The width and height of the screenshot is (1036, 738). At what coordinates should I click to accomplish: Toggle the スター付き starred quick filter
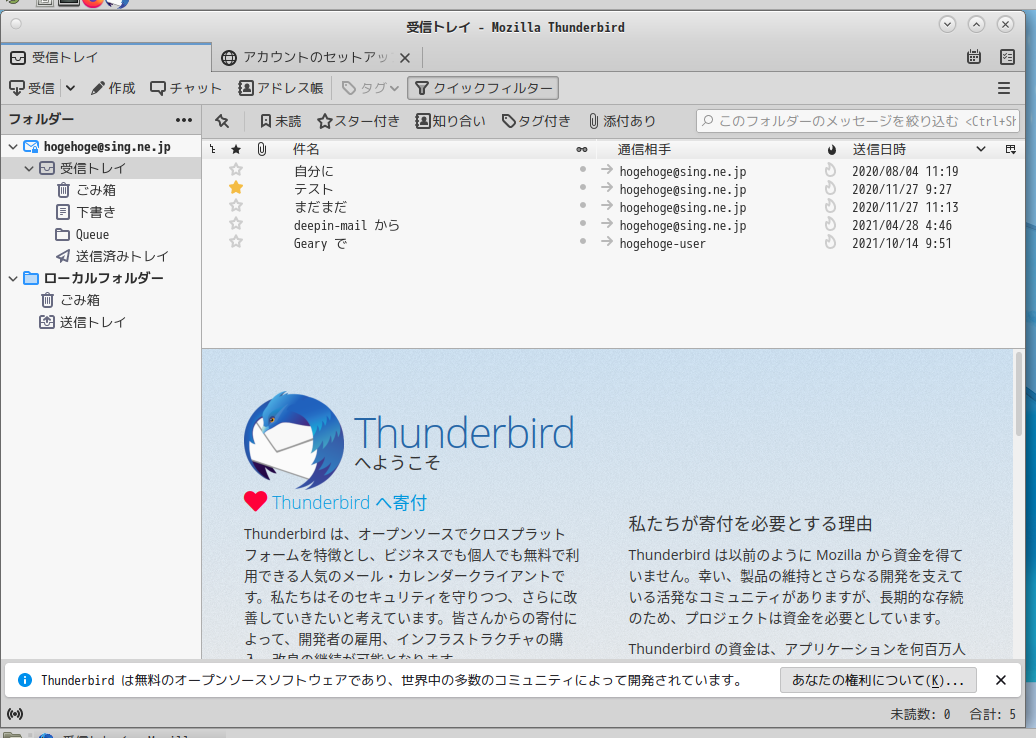point(358,121)
